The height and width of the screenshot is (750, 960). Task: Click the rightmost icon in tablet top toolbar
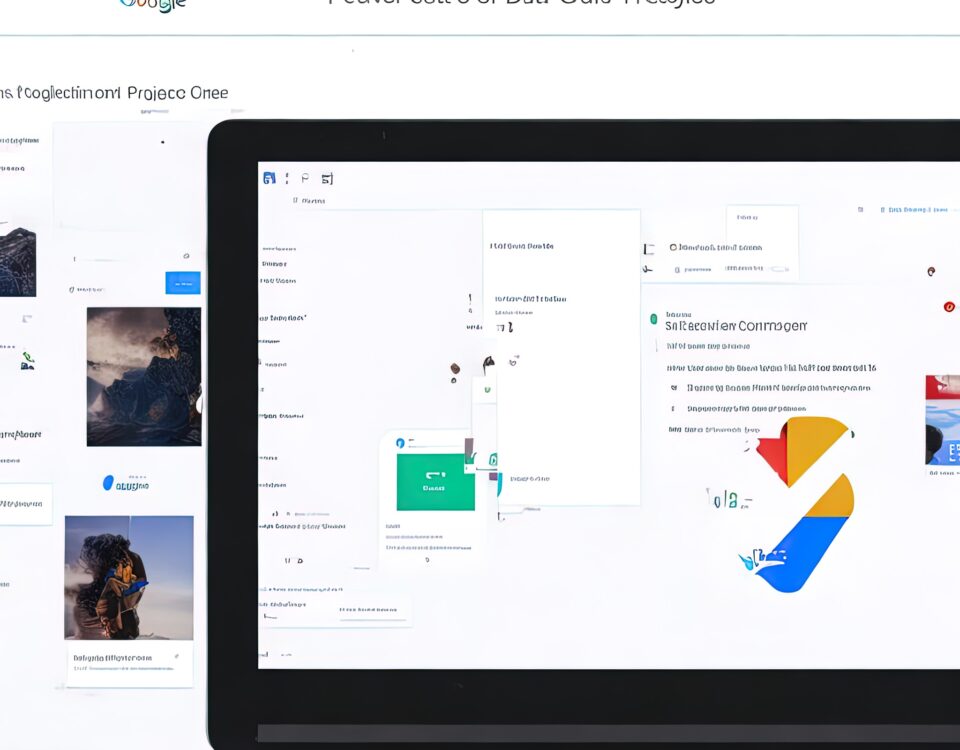[x=327, y=179]
